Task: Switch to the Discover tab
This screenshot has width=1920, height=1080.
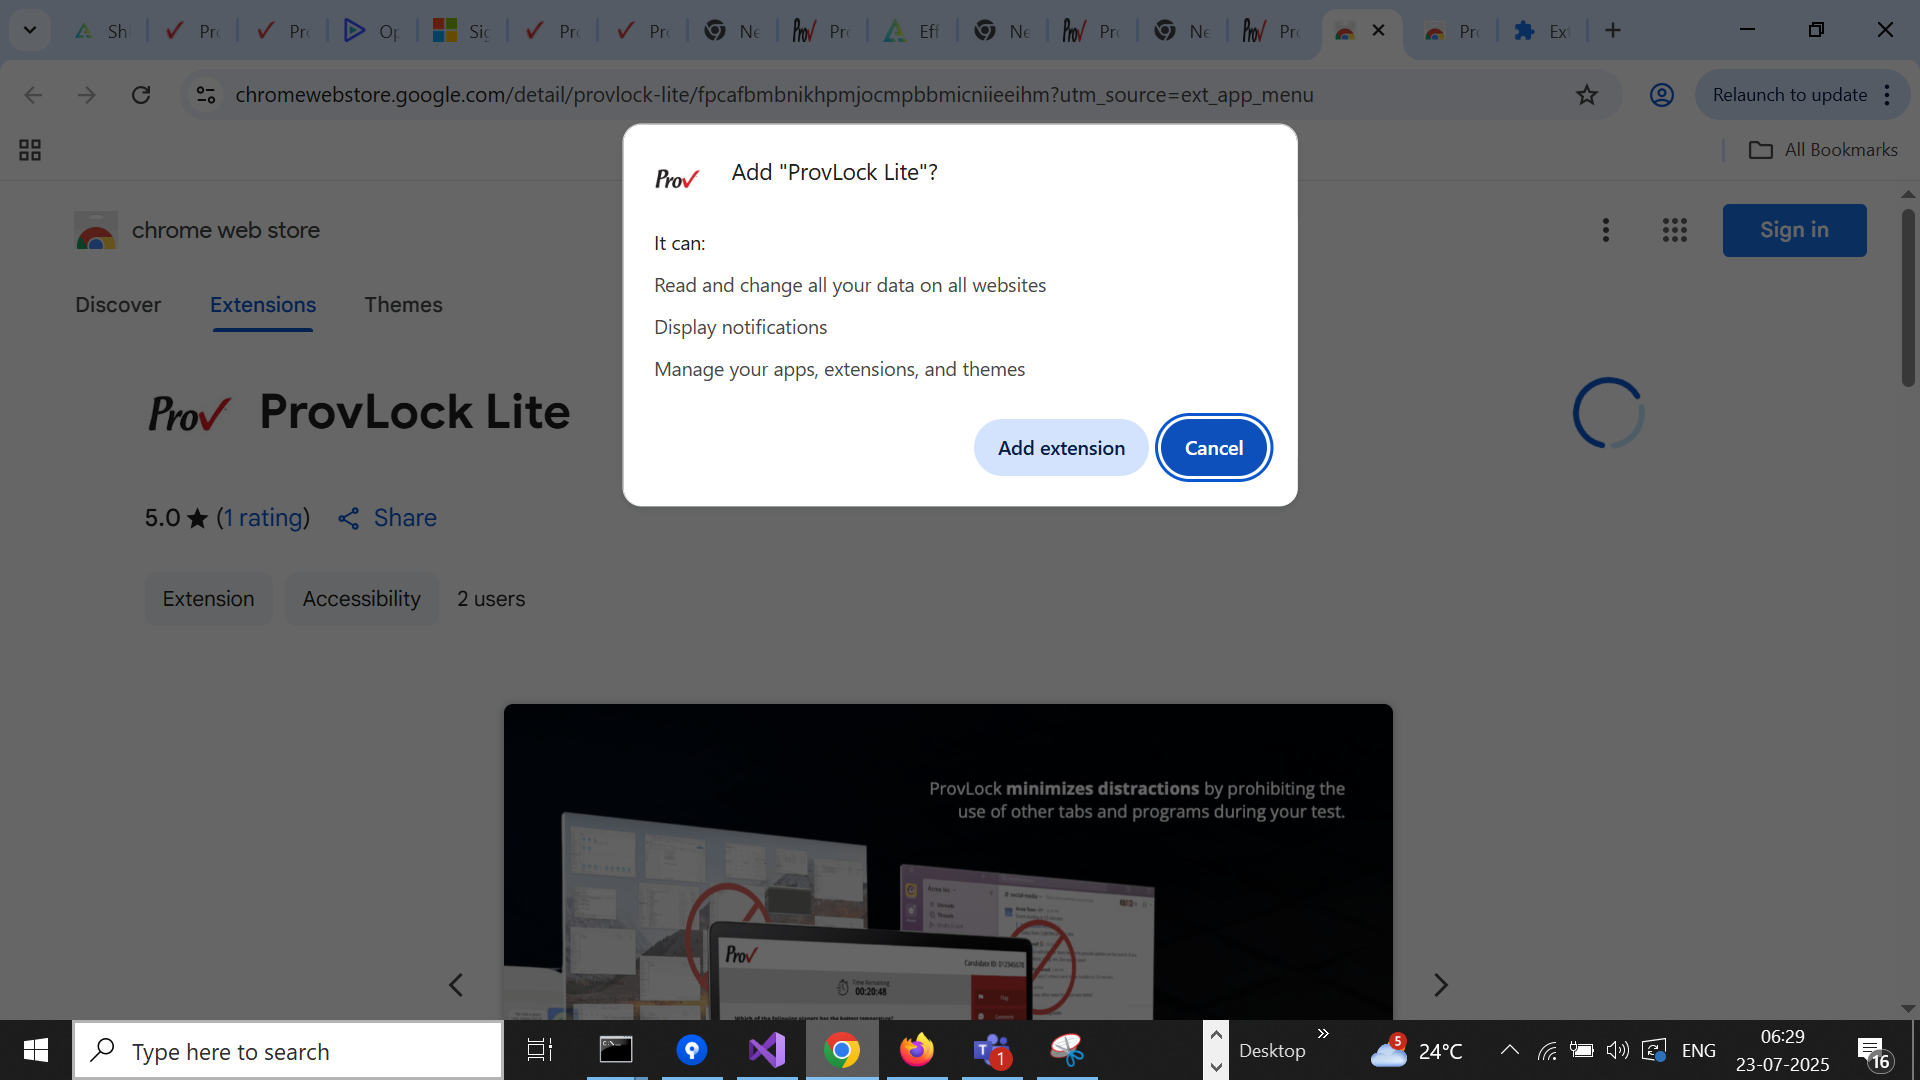Action: click(118, 305)
